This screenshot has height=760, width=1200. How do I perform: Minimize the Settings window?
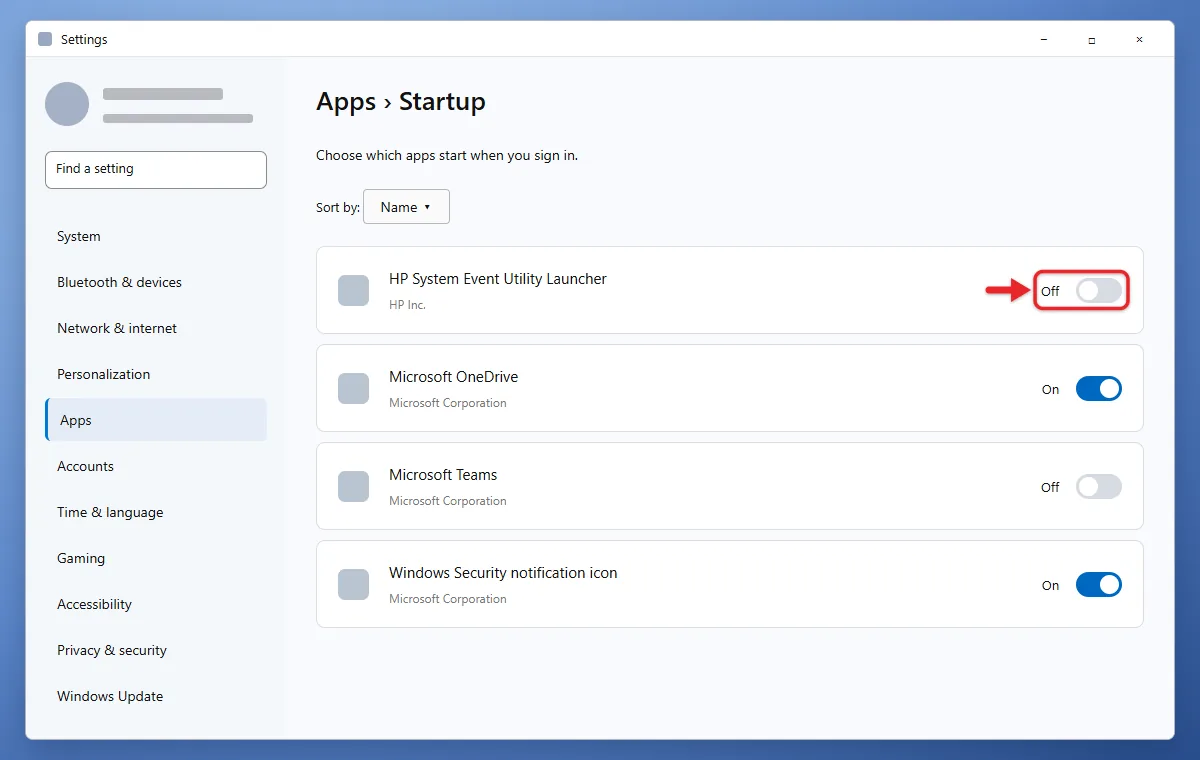coord(1044,40)
